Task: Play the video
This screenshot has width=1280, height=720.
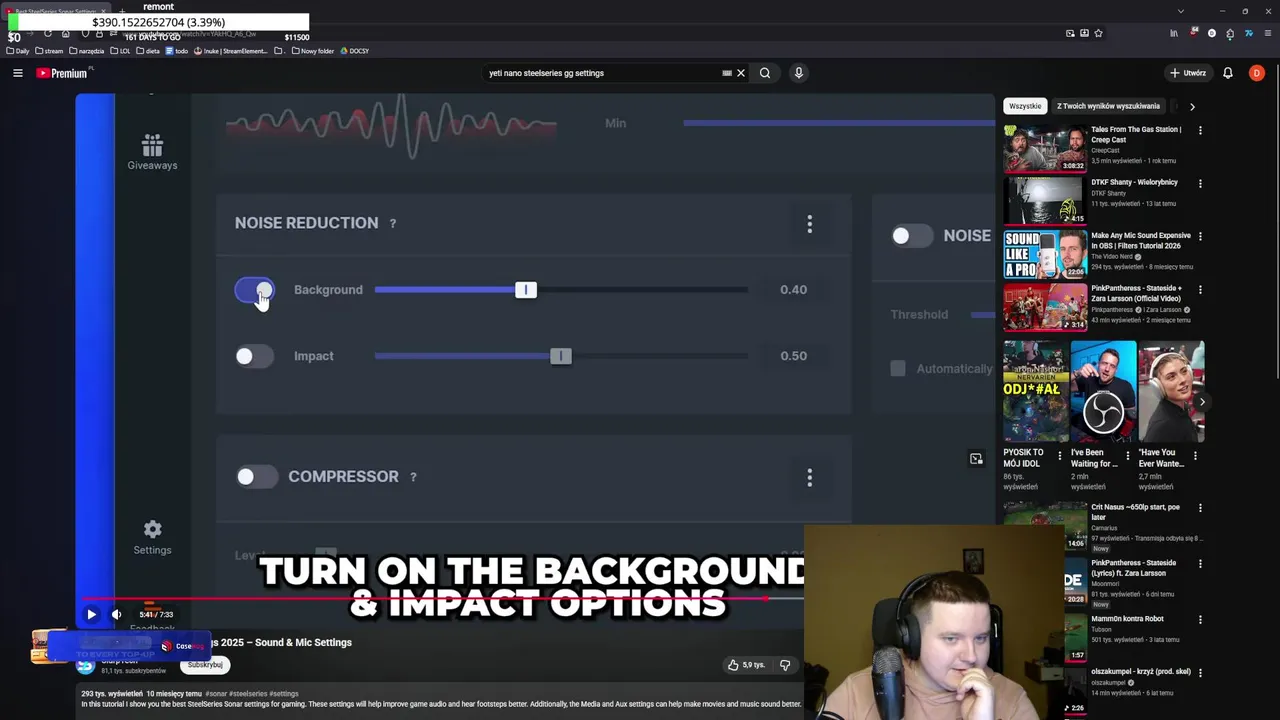Action: (x=91, y=615)
